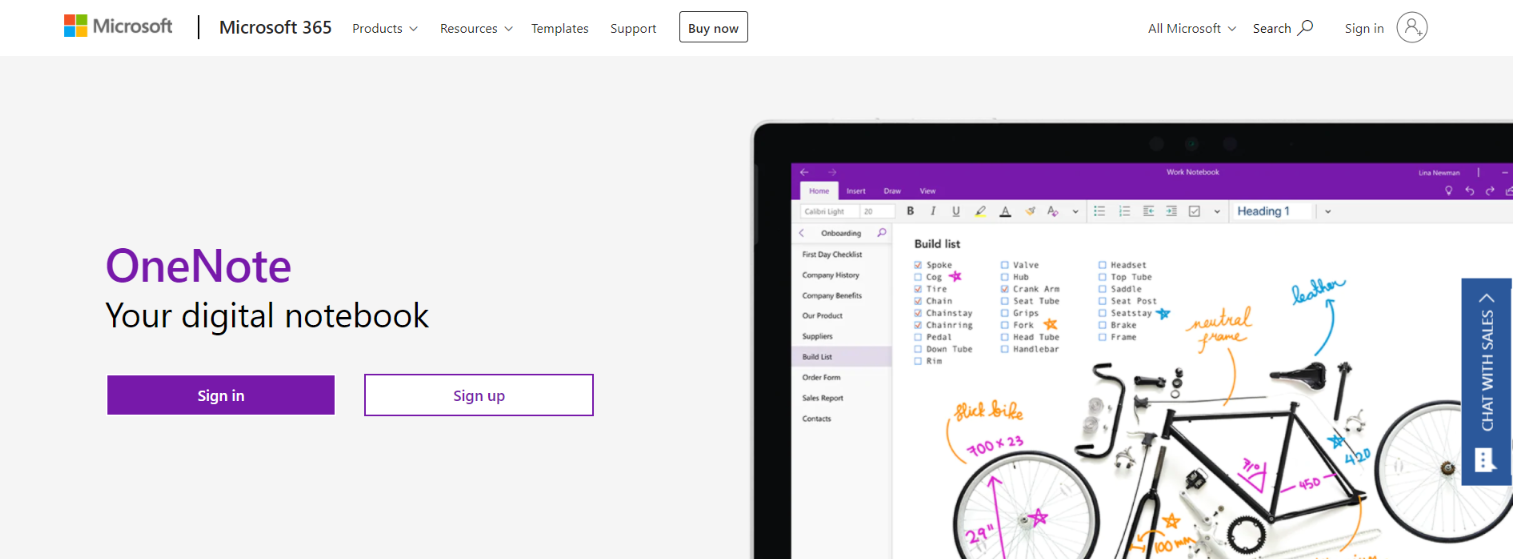Click the purple Sign in button
The image size is (1513, 559).
[x=221, y=395]
